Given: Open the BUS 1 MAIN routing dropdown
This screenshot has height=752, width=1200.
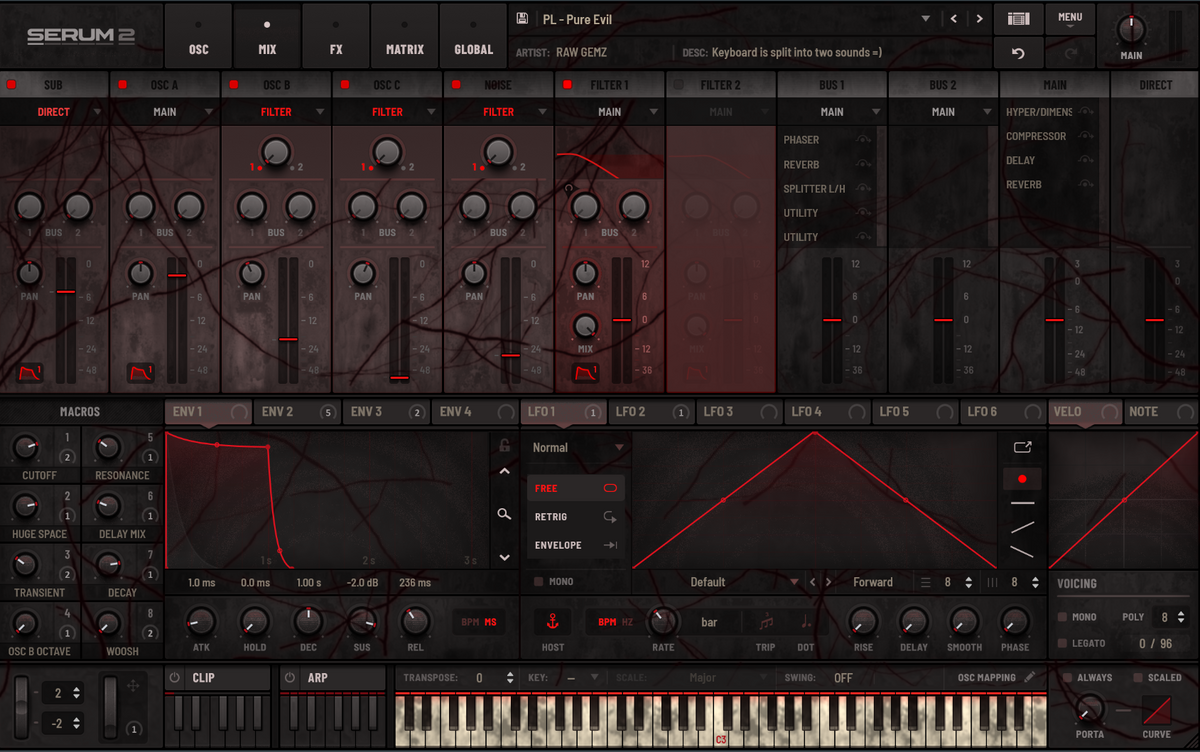Looking at the screenshot, I should tap(832, 112).
